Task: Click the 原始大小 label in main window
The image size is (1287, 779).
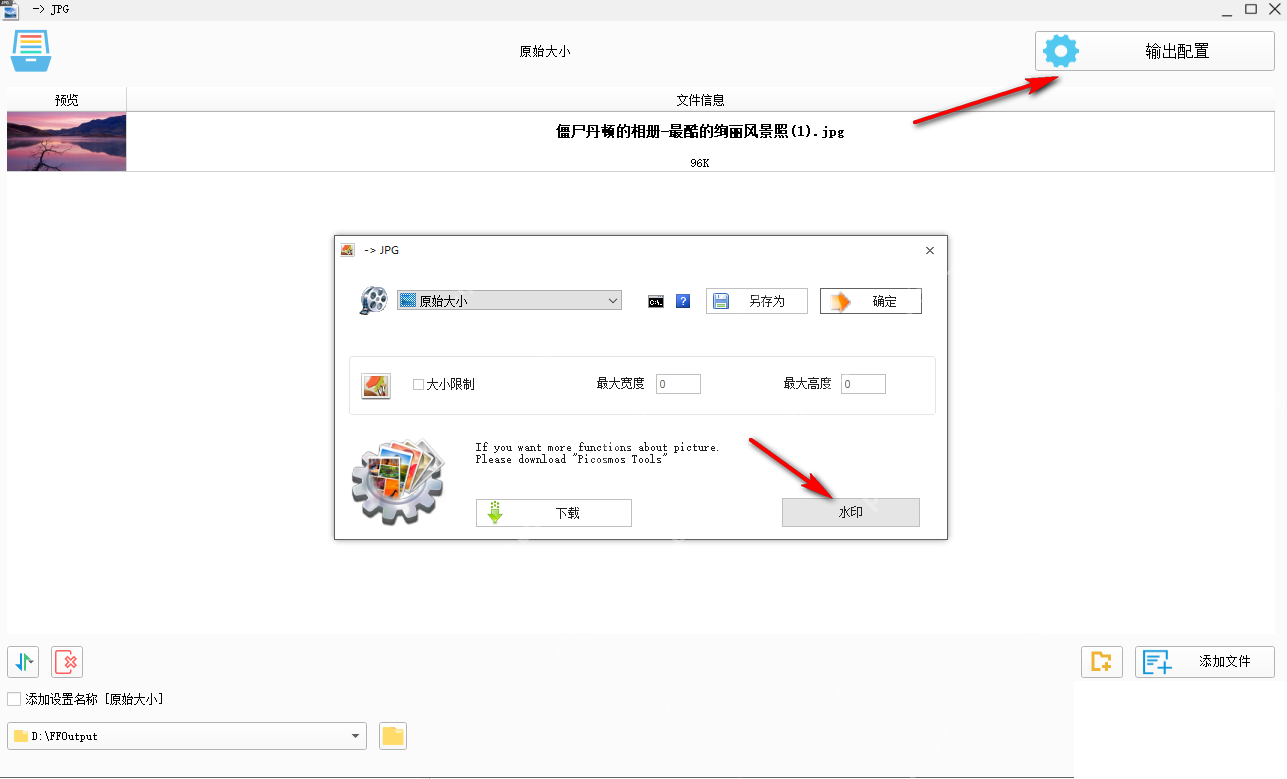Action: tap(545, 52)
